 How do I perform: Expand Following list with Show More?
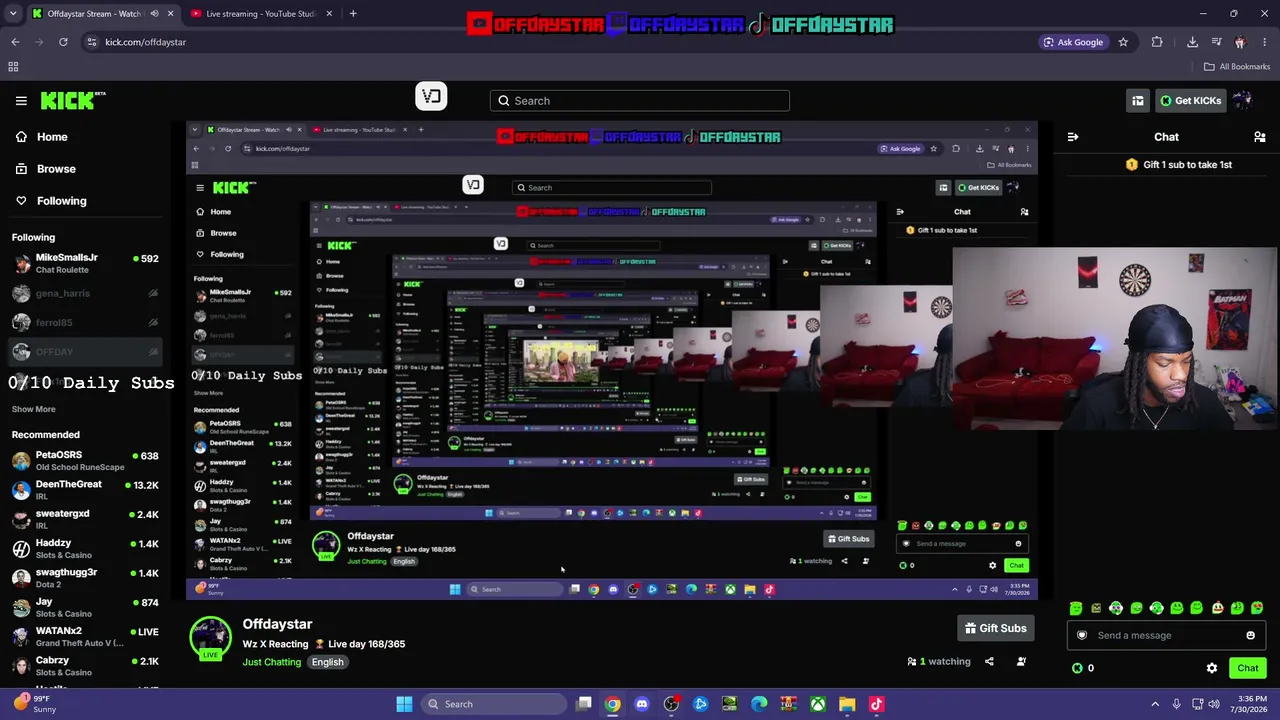[x=33, y=409]
